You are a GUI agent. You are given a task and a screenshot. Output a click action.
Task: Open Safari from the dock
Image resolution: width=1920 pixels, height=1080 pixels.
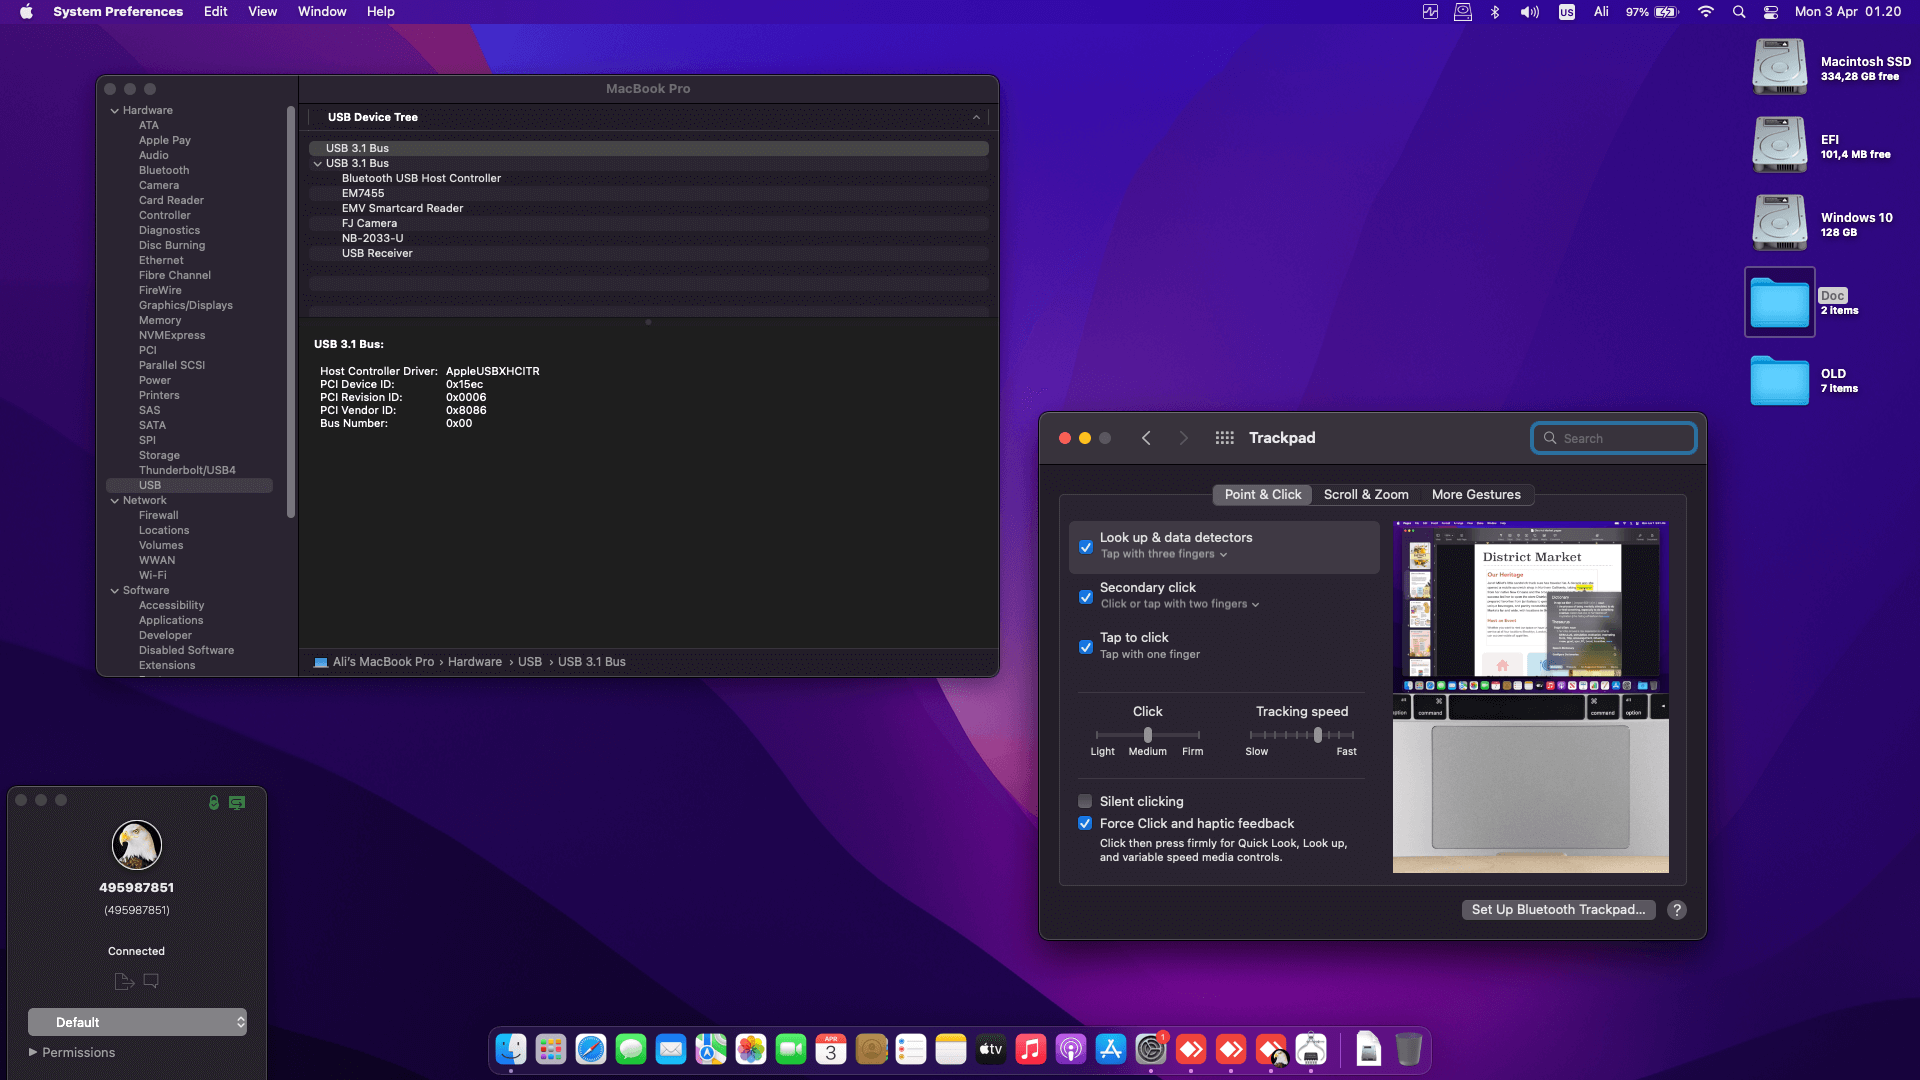pyautogui.click(x=591, y=1049)
